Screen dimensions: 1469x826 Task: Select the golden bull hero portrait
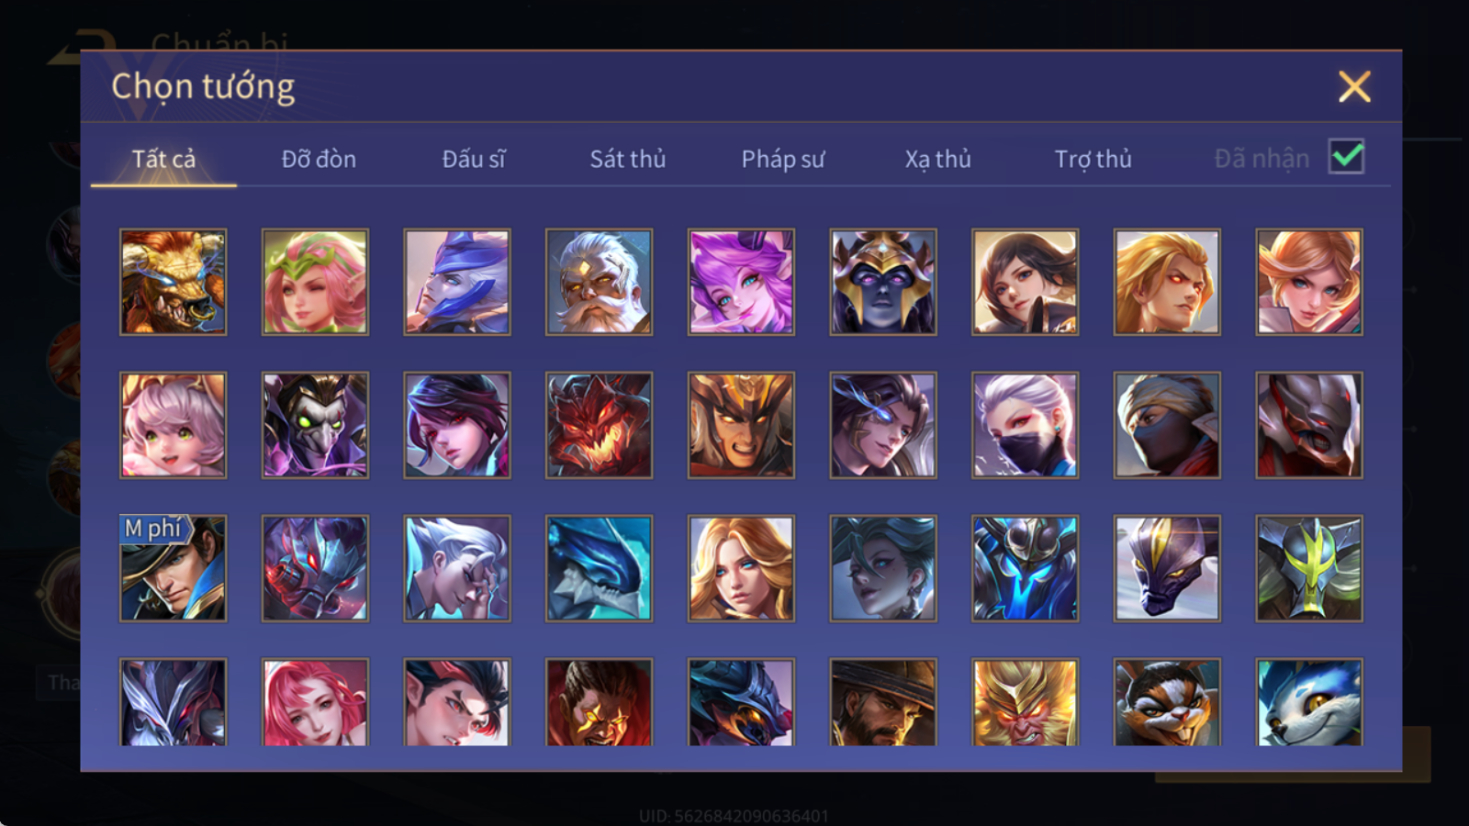[173, 282]
